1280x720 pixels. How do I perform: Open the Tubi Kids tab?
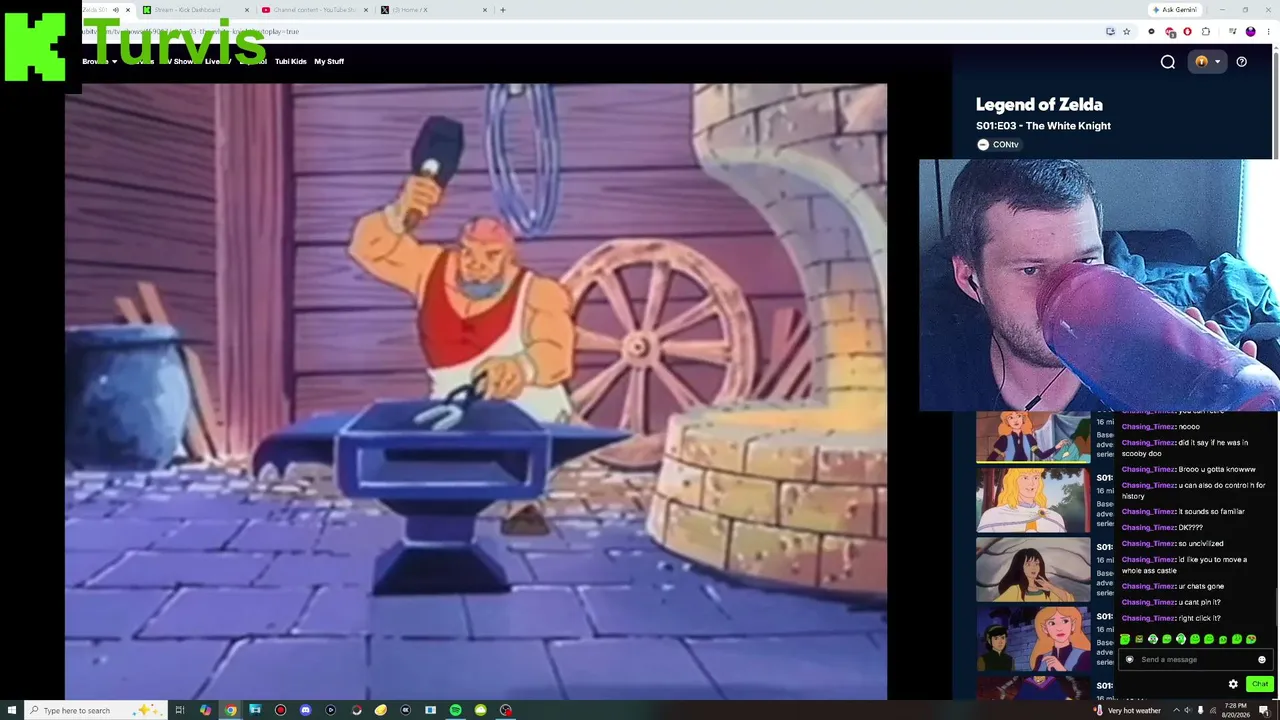[x=290, y=62]
